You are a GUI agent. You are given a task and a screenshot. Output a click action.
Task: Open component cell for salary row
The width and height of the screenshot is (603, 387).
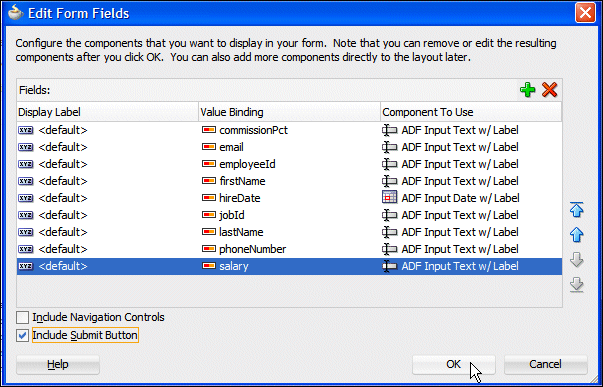tap(471, 266)
